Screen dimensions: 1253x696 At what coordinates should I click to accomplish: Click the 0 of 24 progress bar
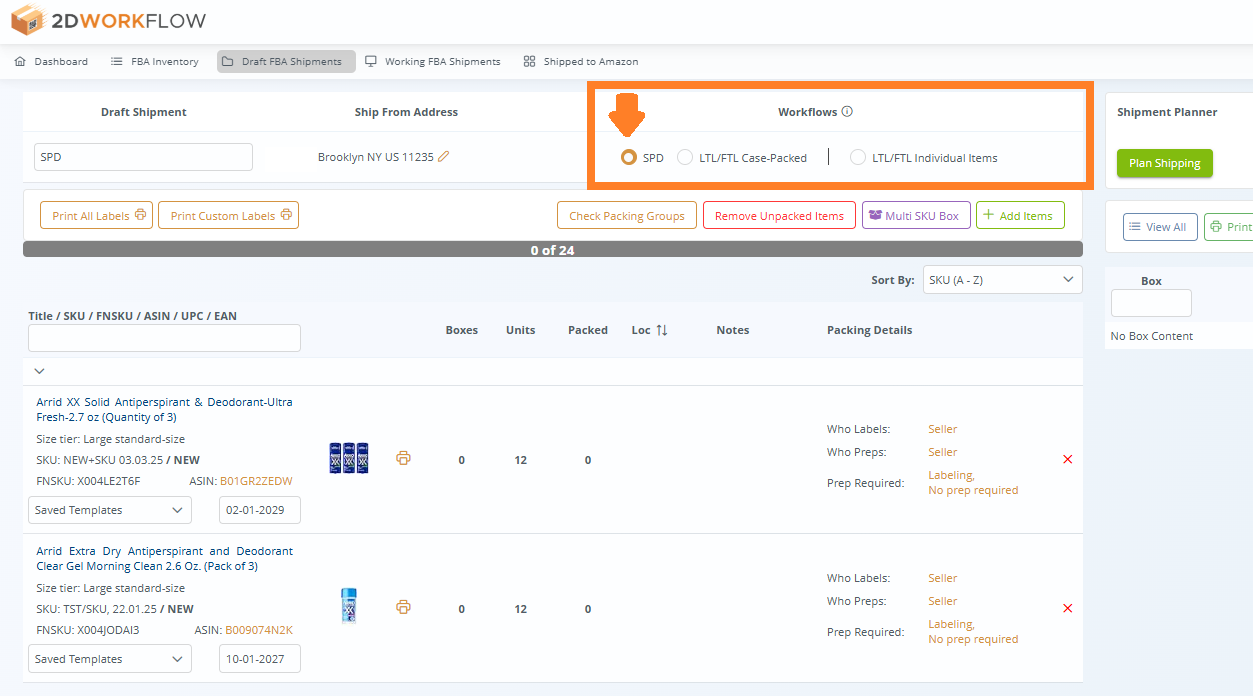[552, 250]
